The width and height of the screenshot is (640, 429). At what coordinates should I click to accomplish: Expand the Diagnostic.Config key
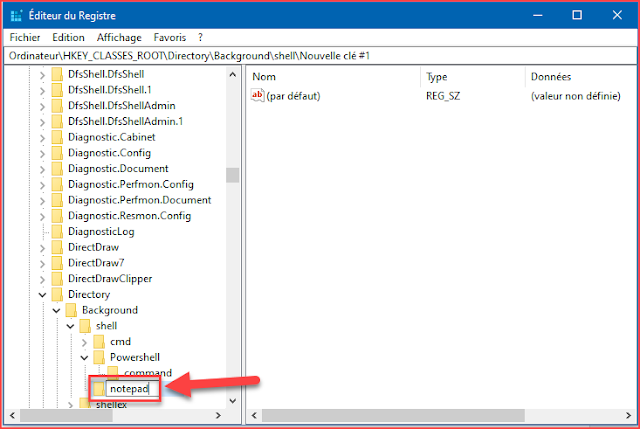pos(42,153)
